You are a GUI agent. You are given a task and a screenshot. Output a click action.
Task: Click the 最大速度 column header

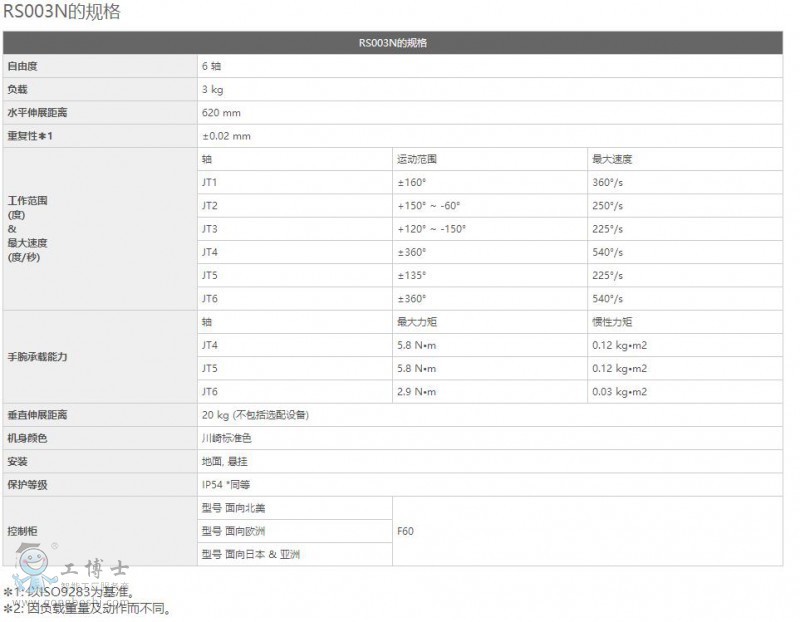[x=611, y=159]
